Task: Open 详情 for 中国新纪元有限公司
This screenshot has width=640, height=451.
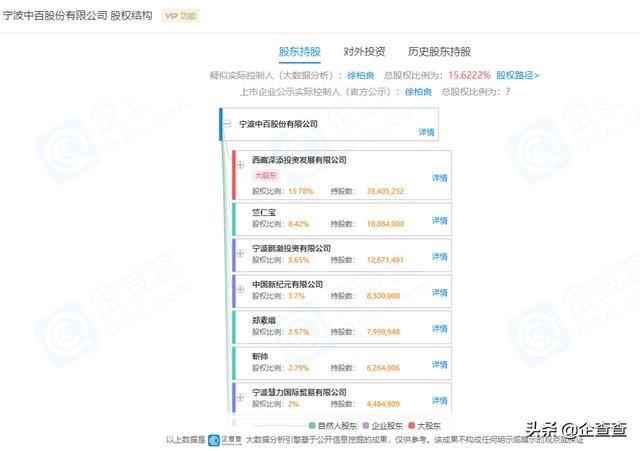Action: pos(440,292)
